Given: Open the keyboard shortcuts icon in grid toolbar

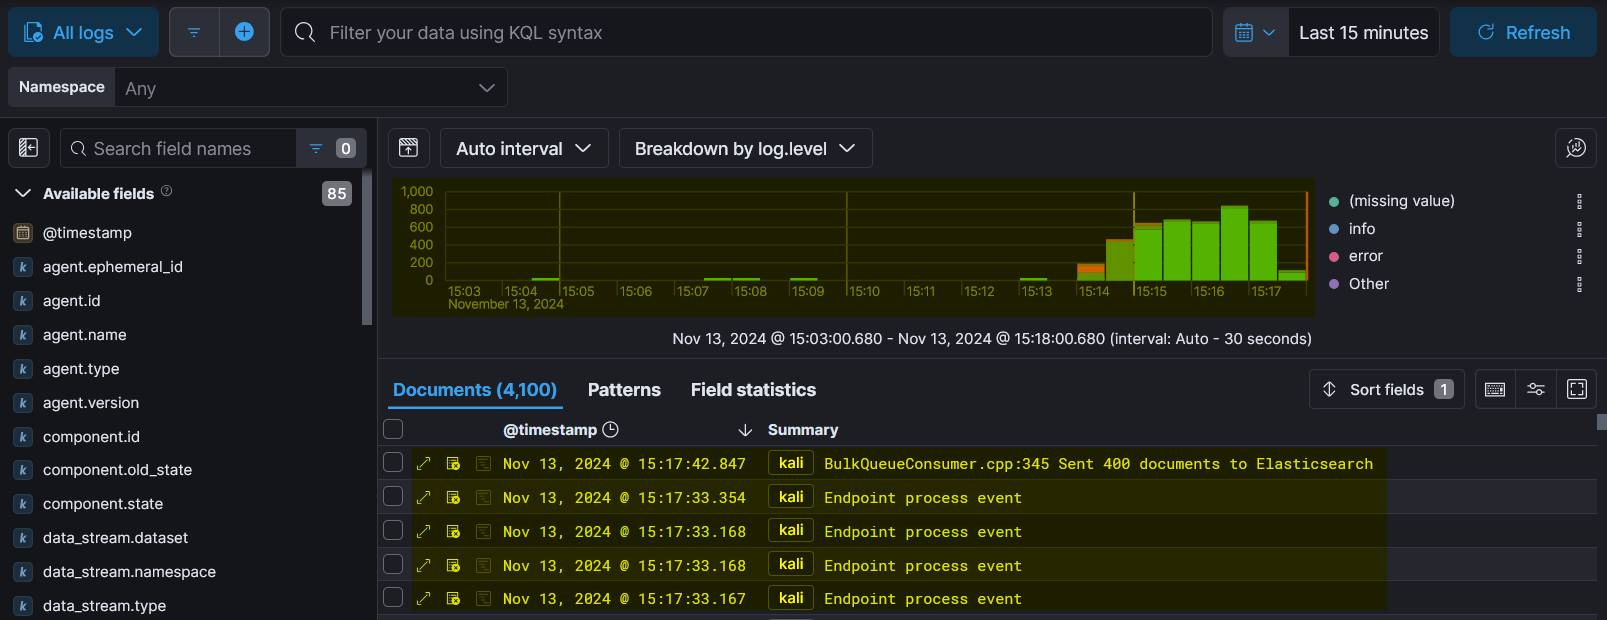Looking at the screenshot, I should click(x=1495, y=389).
